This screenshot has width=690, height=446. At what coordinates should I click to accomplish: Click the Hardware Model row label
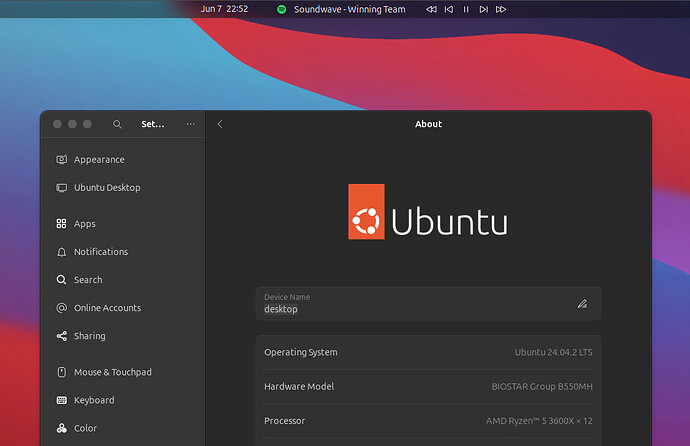(299, 387)
